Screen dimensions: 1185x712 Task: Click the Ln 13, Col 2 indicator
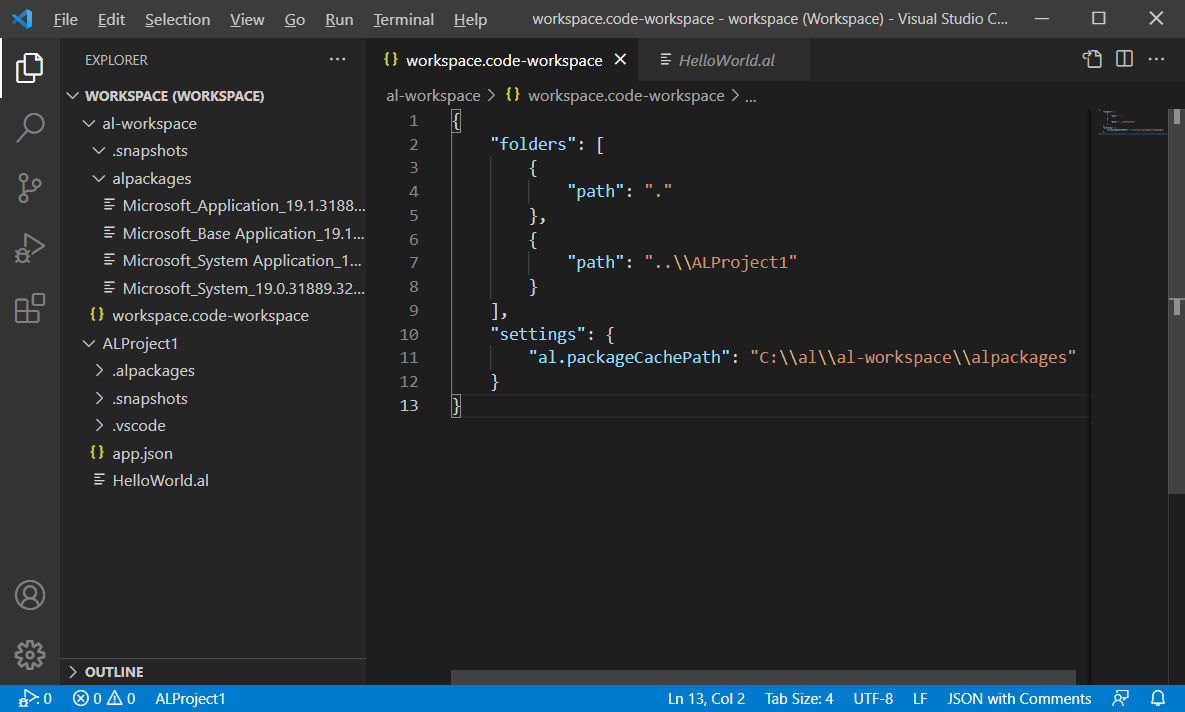tap(706, 698)
